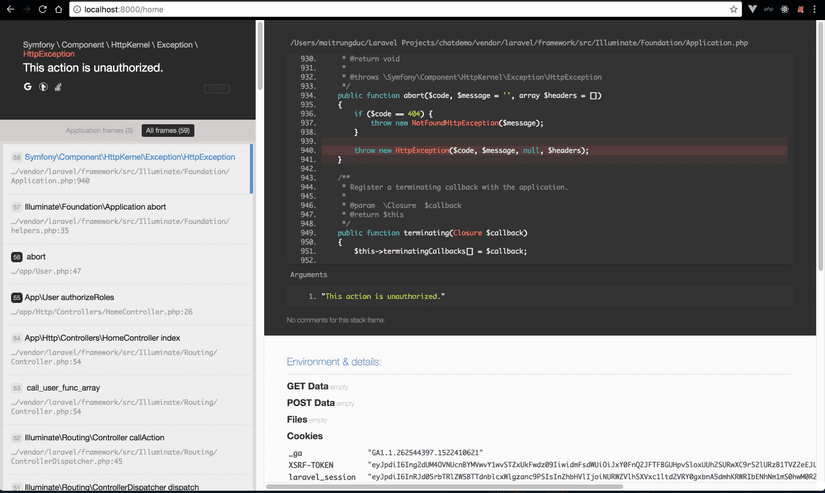Click the browser forward arrow

tap(26, 9)
